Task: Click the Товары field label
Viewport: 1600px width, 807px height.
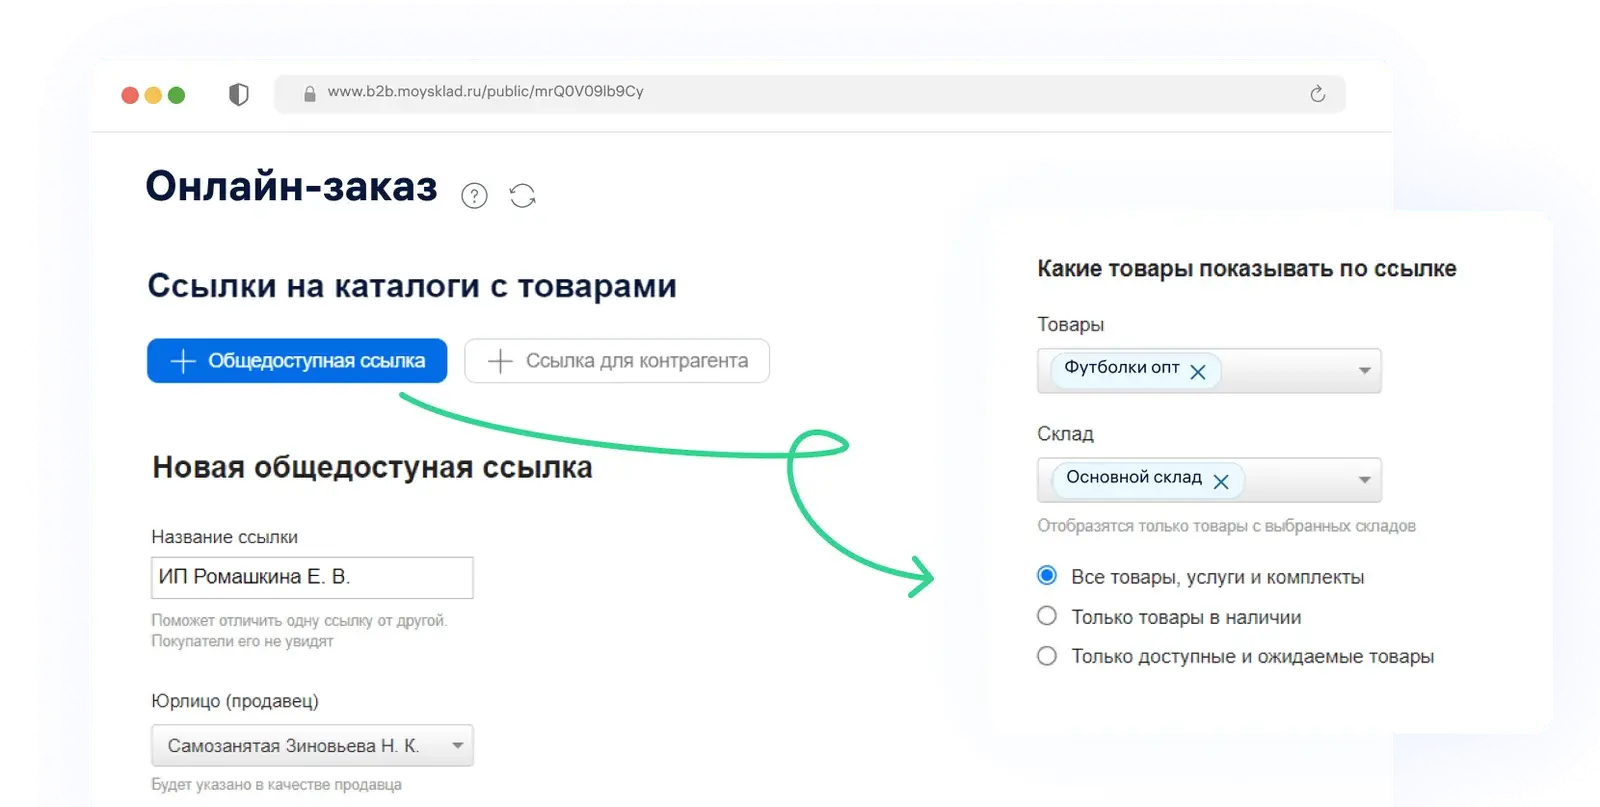Action: point(1071,325)
